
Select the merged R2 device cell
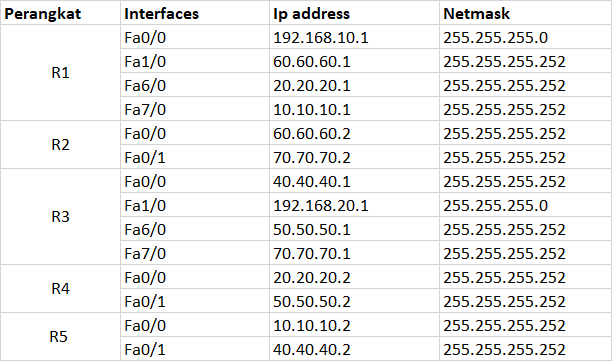click(60, 145)
